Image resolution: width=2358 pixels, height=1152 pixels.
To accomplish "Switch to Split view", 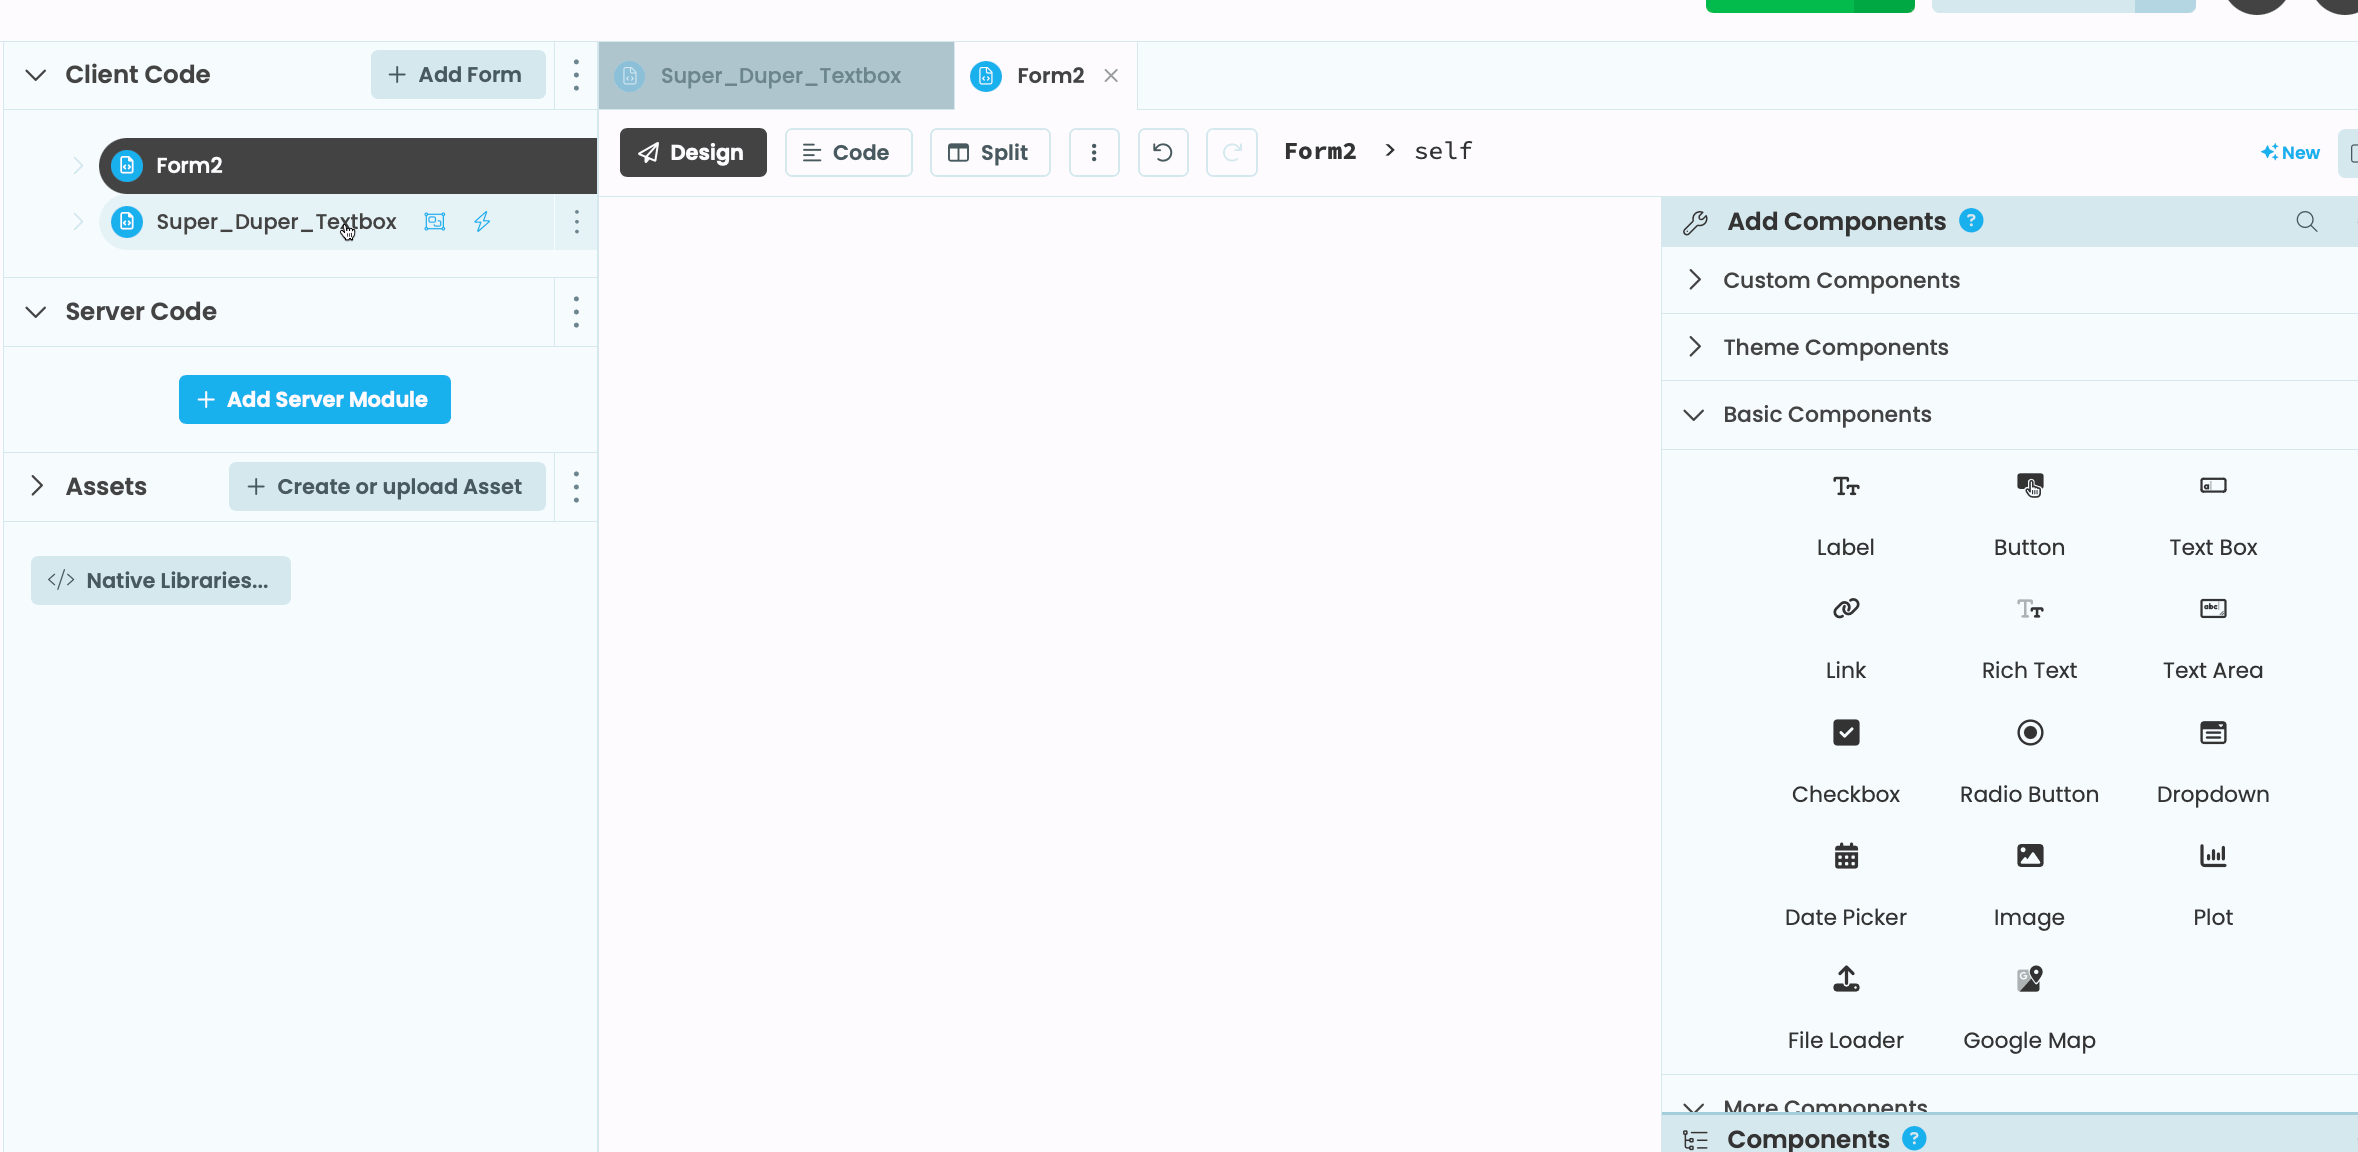I will 990,152.
